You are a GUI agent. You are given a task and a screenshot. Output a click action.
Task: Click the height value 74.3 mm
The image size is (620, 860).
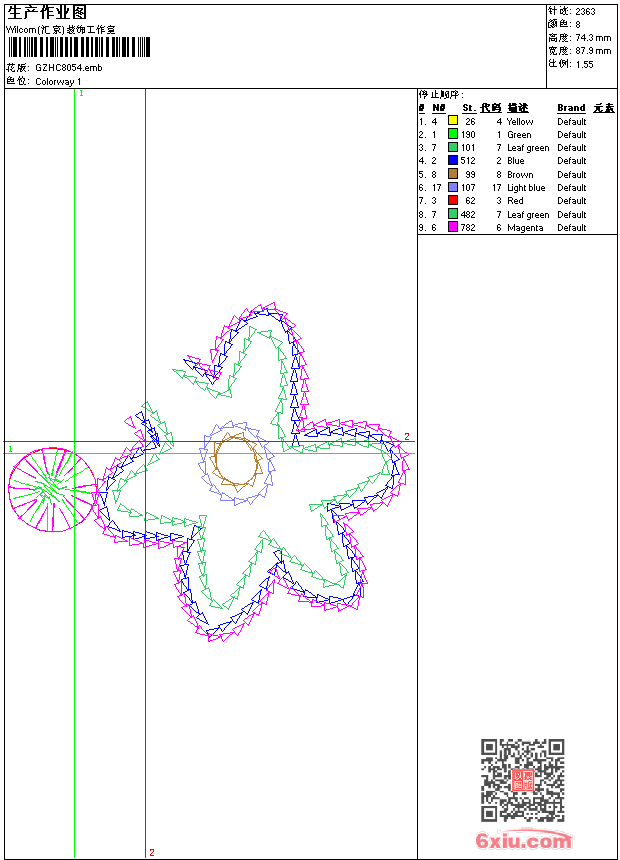593,38
